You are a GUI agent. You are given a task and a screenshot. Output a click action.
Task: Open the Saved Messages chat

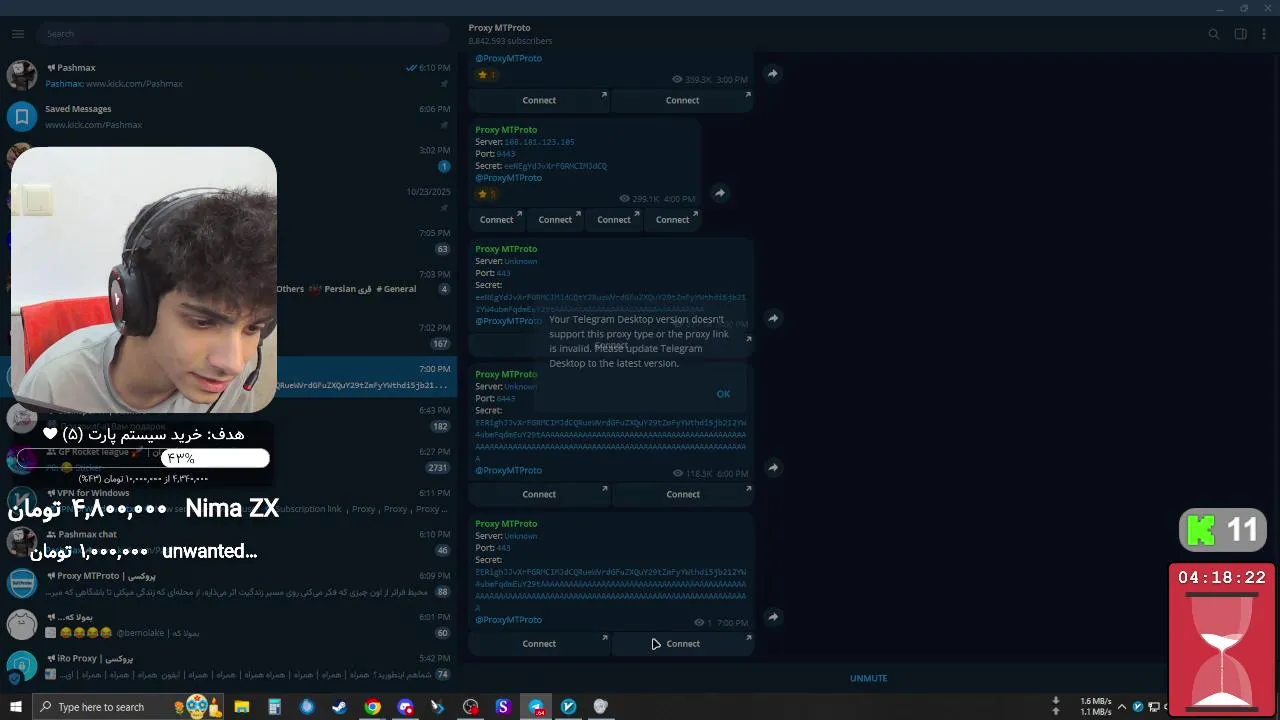(228, 116)
